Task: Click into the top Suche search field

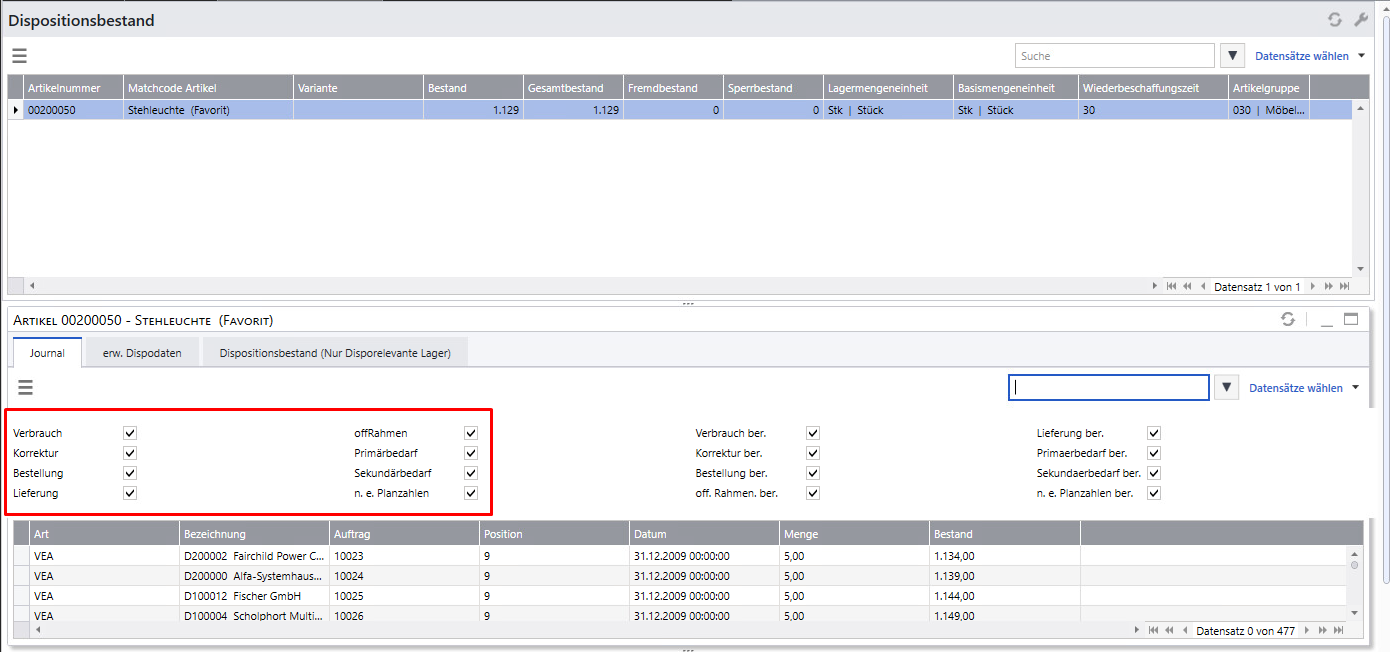Action: pyautogui.click(x=1114, y=56)
